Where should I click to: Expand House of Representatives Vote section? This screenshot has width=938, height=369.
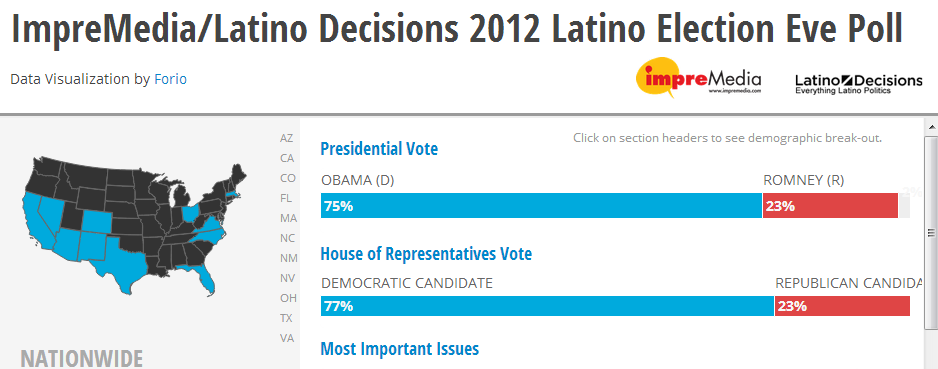tap(426, 254)
